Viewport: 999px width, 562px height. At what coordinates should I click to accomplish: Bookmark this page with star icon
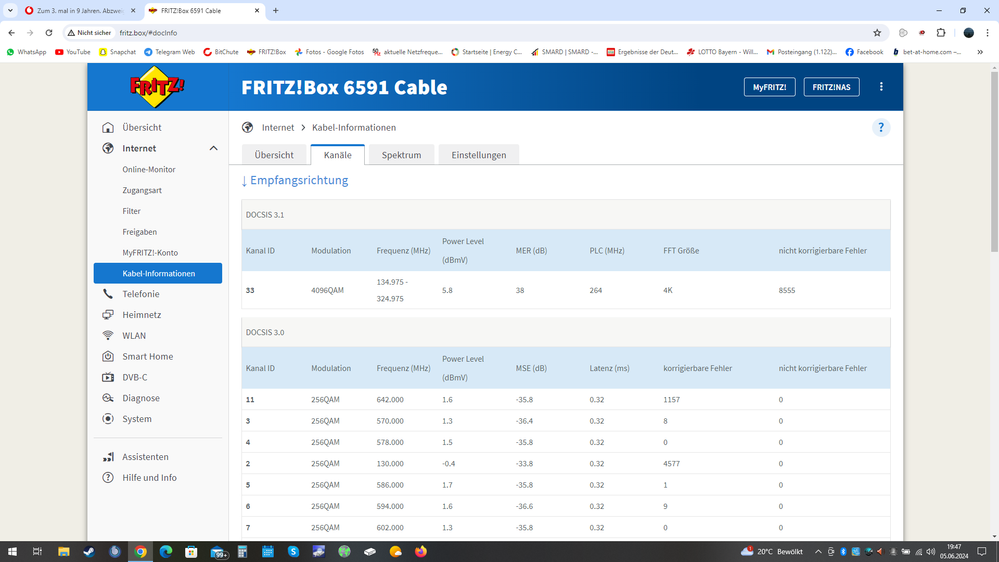point(877,32)
